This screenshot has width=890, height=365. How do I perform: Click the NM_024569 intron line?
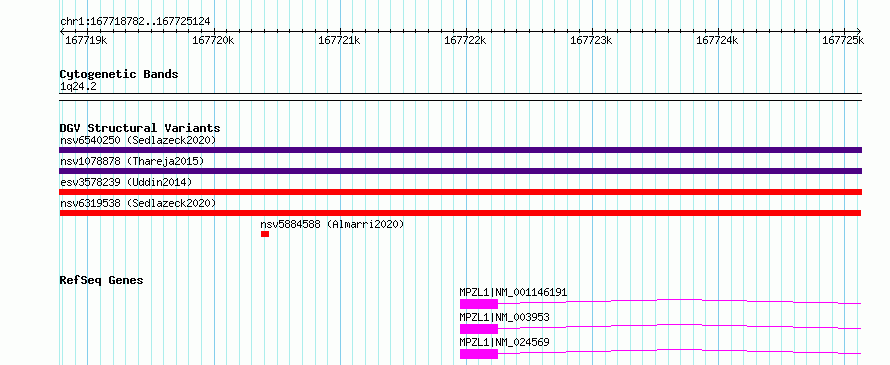pos(679,351)
